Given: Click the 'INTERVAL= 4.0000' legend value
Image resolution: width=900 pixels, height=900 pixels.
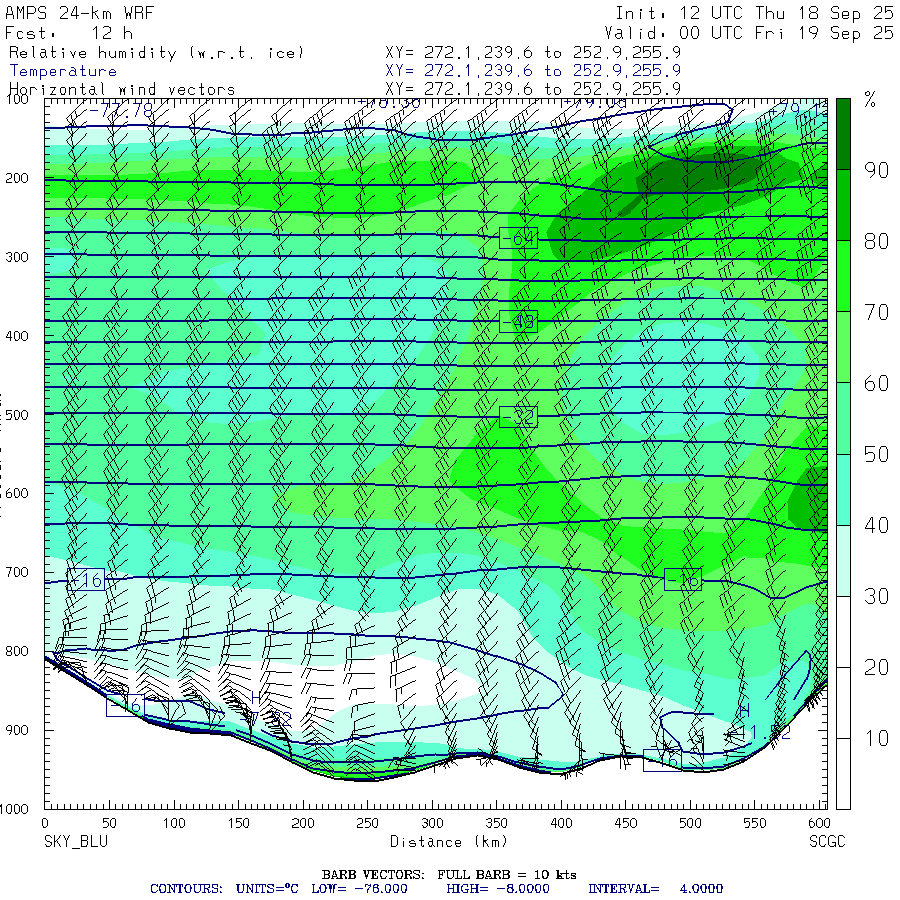Looking at the screenshot, I should pos(655,889).
